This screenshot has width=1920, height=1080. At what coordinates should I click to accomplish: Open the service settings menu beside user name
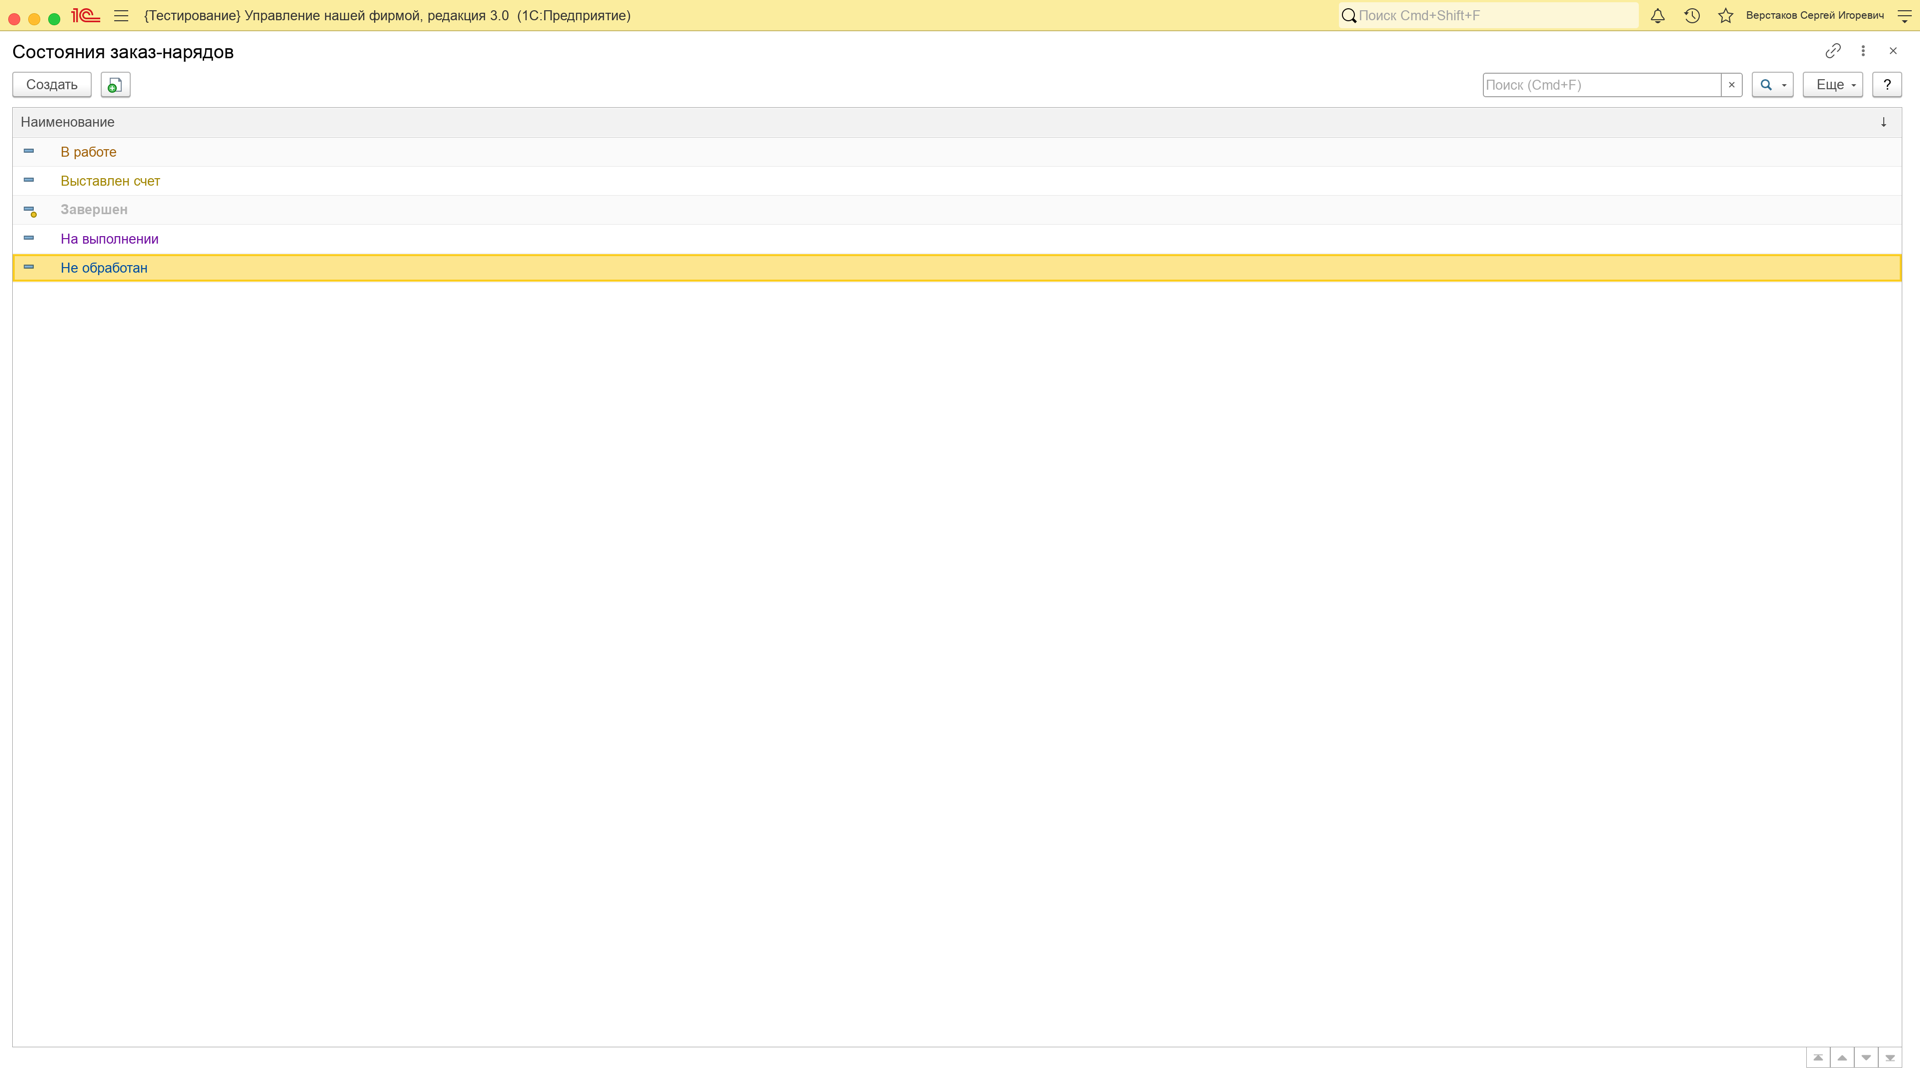coord(1905,16)
